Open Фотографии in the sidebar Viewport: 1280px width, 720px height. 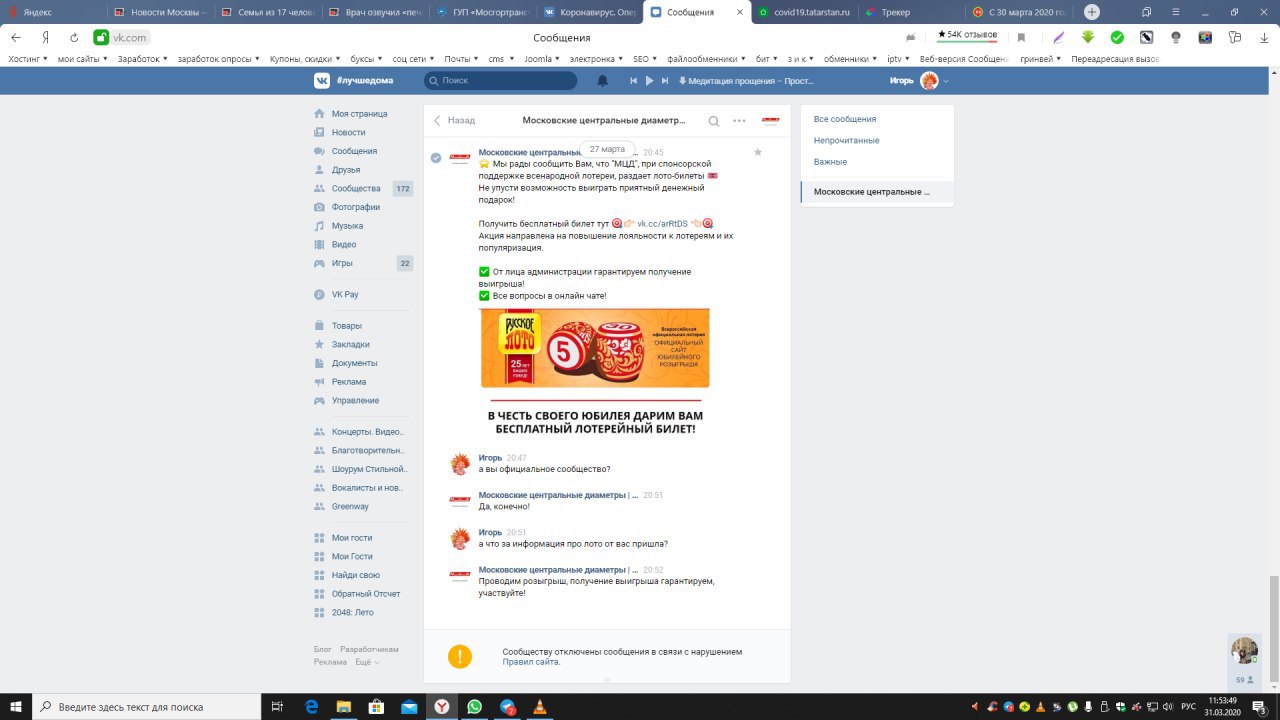pyautogui.click(x=356, y=207)
